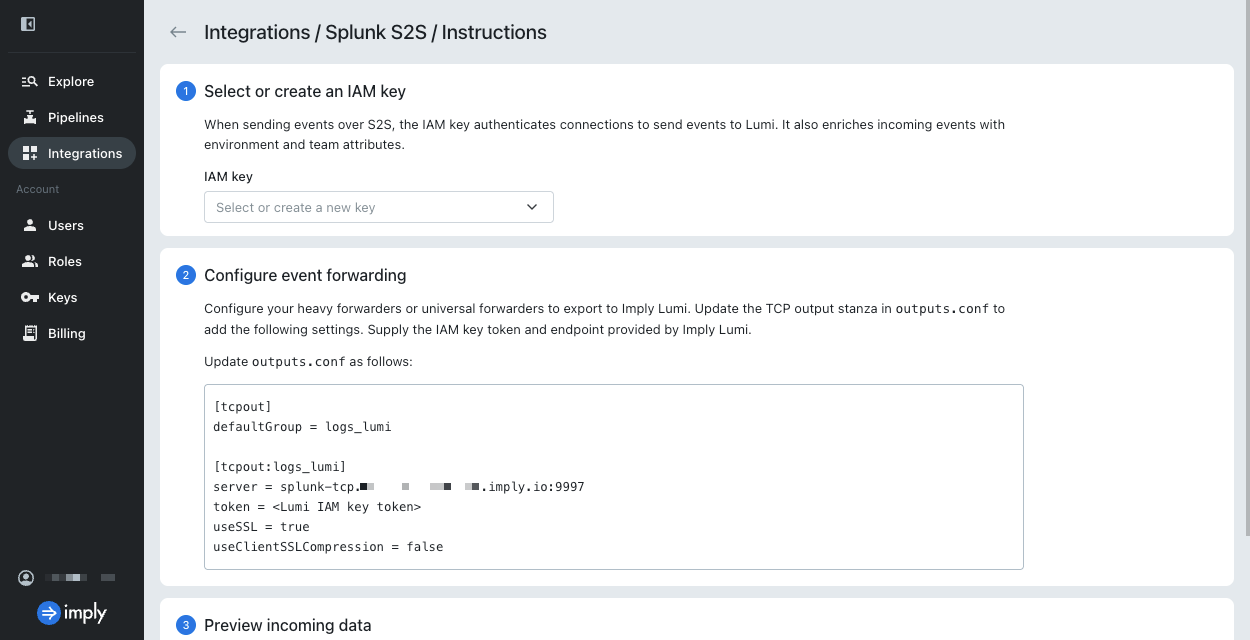Screen dimensions: 1250x640
Task: Expand the IAM key chevron arrow
Action: tap(532, 207)
